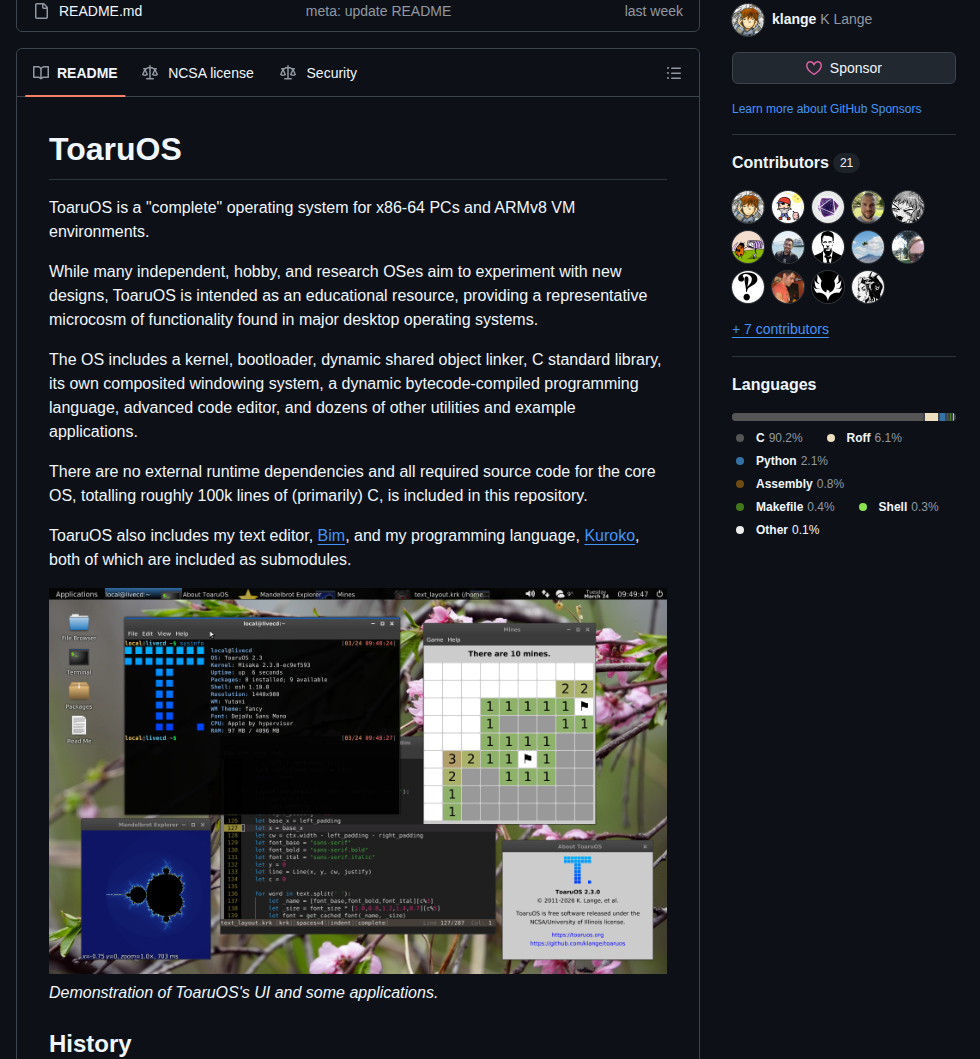Open the Assembly 0.8% language link
This screenshot has width=980, height=1059.
(790, 484)
